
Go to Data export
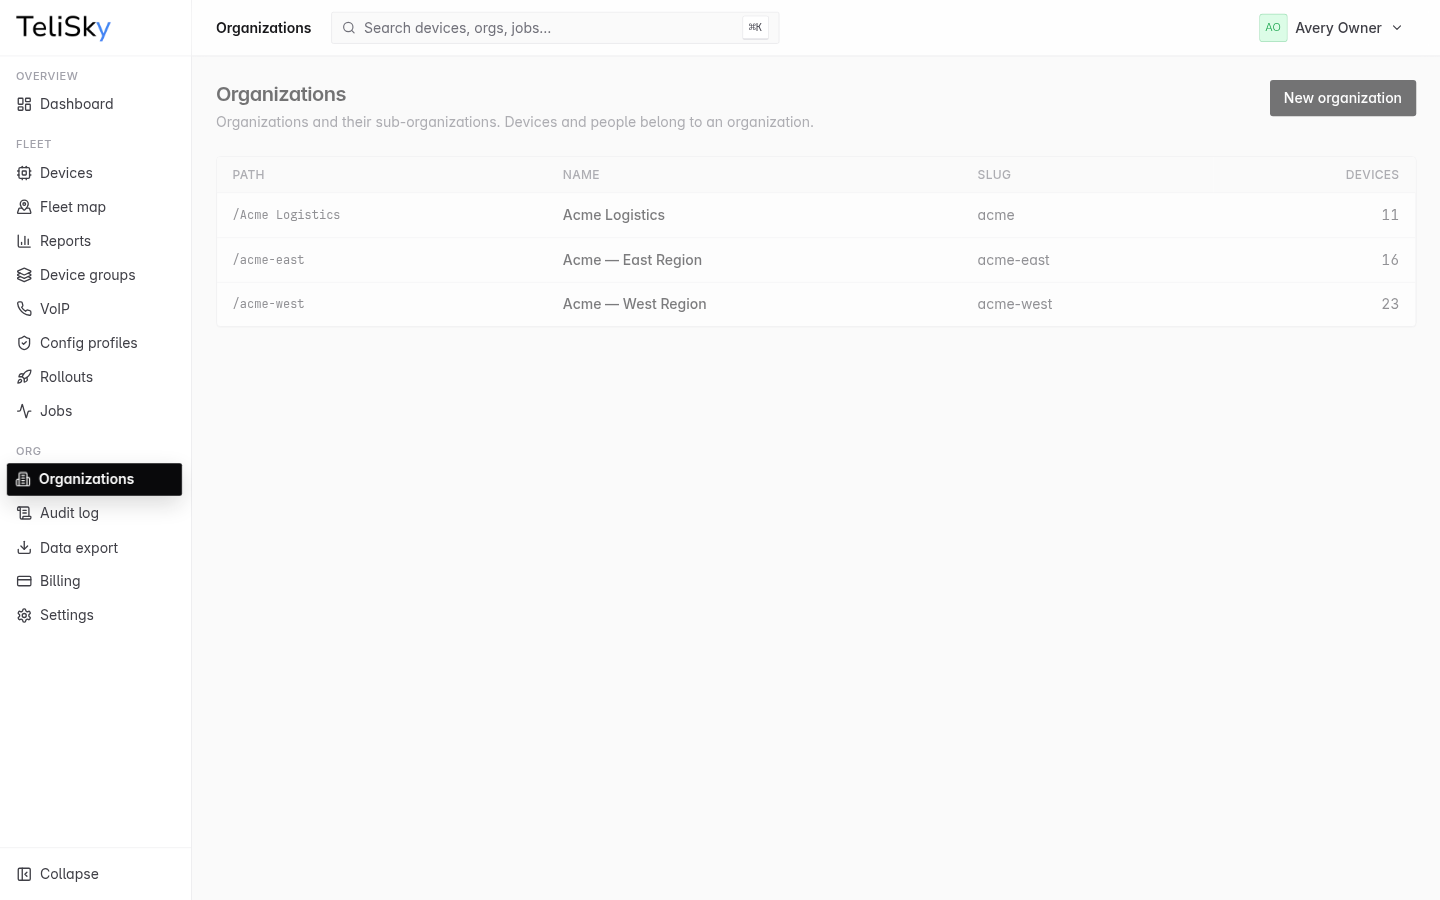tap(95, 547)
